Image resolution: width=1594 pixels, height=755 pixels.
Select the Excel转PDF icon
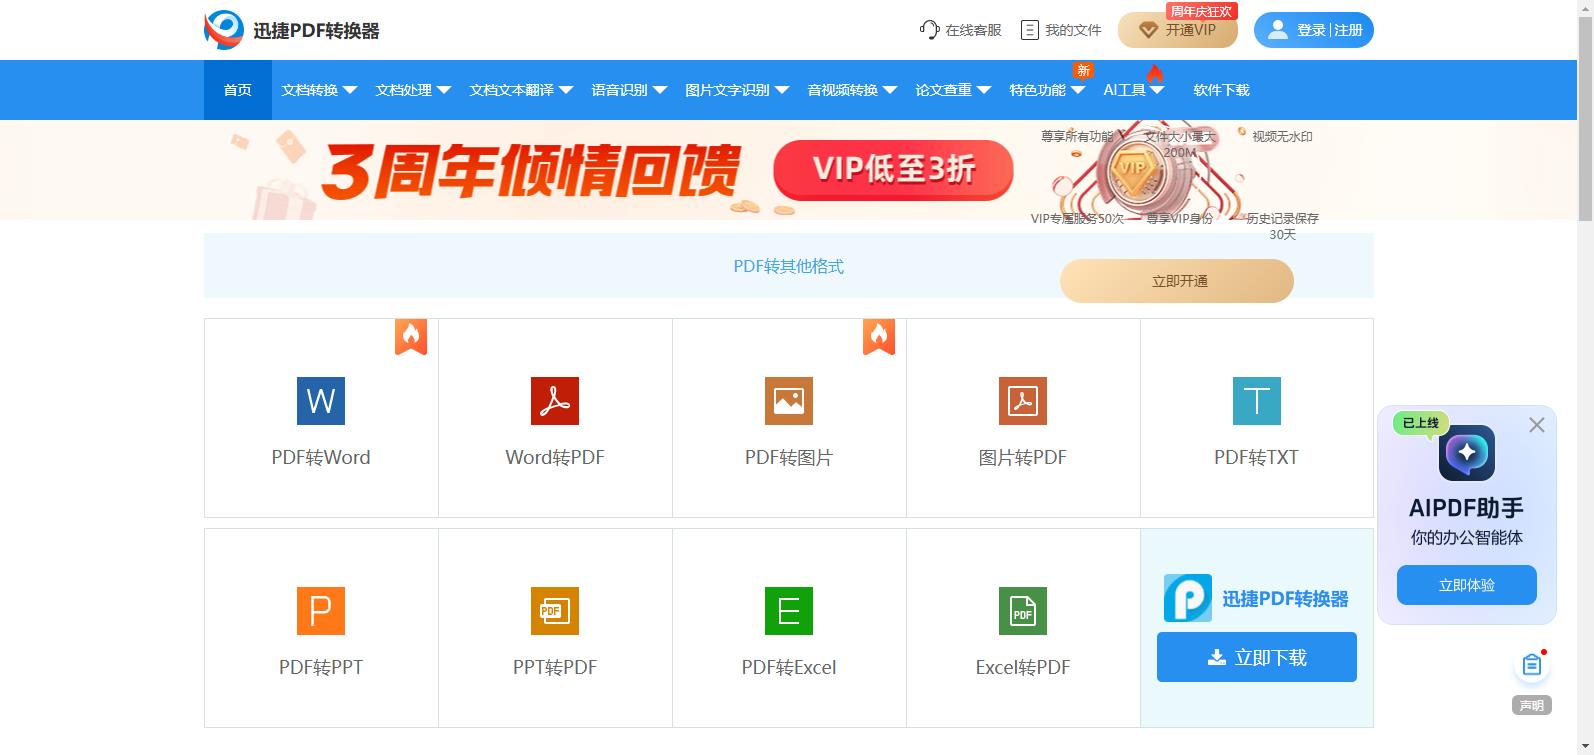[x=1023, y=611]
